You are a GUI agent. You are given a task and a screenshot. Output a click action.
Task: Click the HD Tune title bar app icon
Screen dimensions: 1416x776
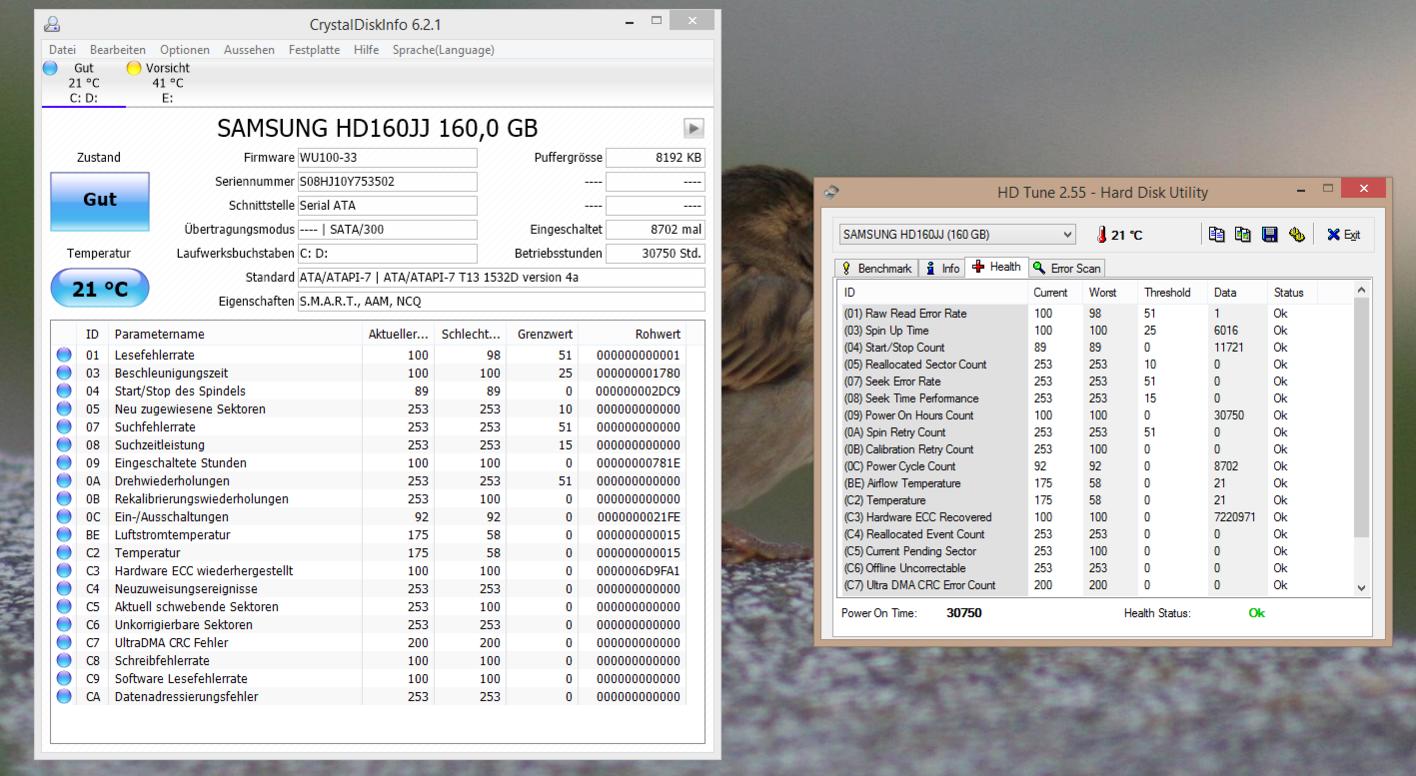(832, 192)
